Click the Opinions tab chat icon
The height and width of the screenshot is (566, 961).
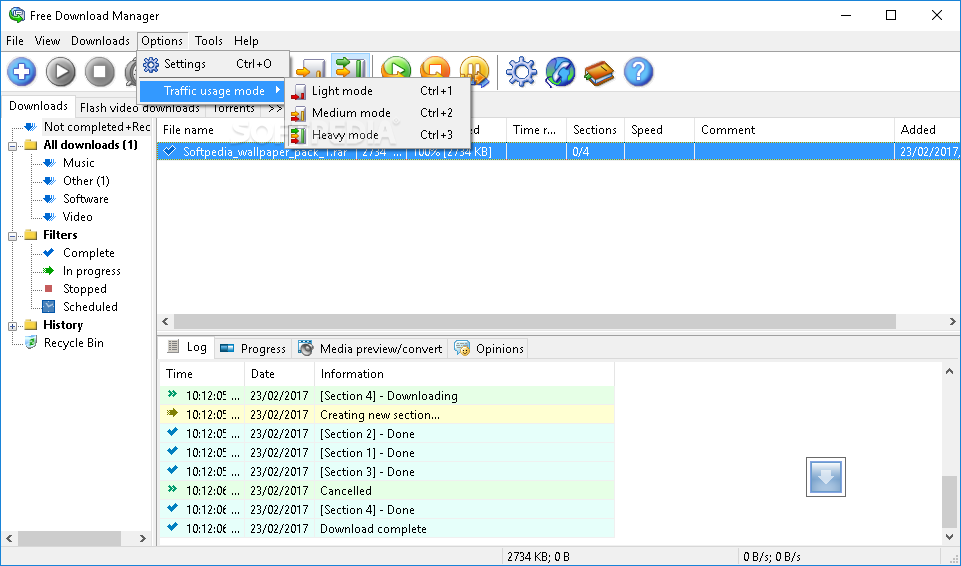pos(462,349)
